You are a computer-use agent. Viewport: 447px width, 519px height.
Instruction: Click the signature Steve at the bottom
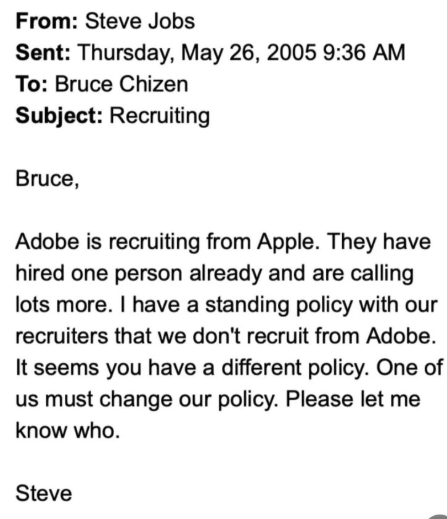pos(44,493)
